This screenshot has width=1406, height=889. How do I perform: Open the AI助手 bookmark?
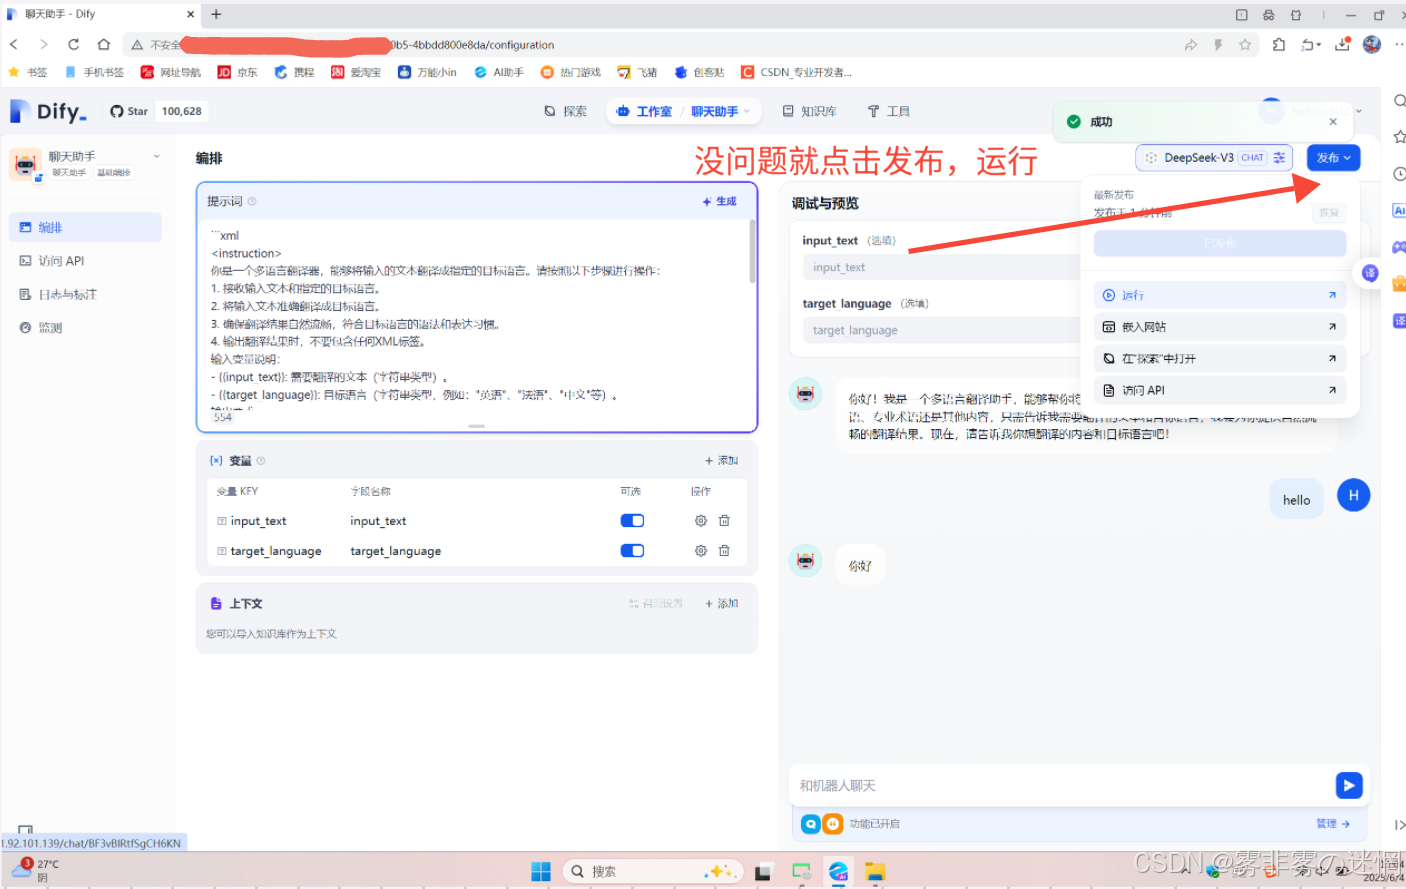pyautogui.click(x=499, y=72)
